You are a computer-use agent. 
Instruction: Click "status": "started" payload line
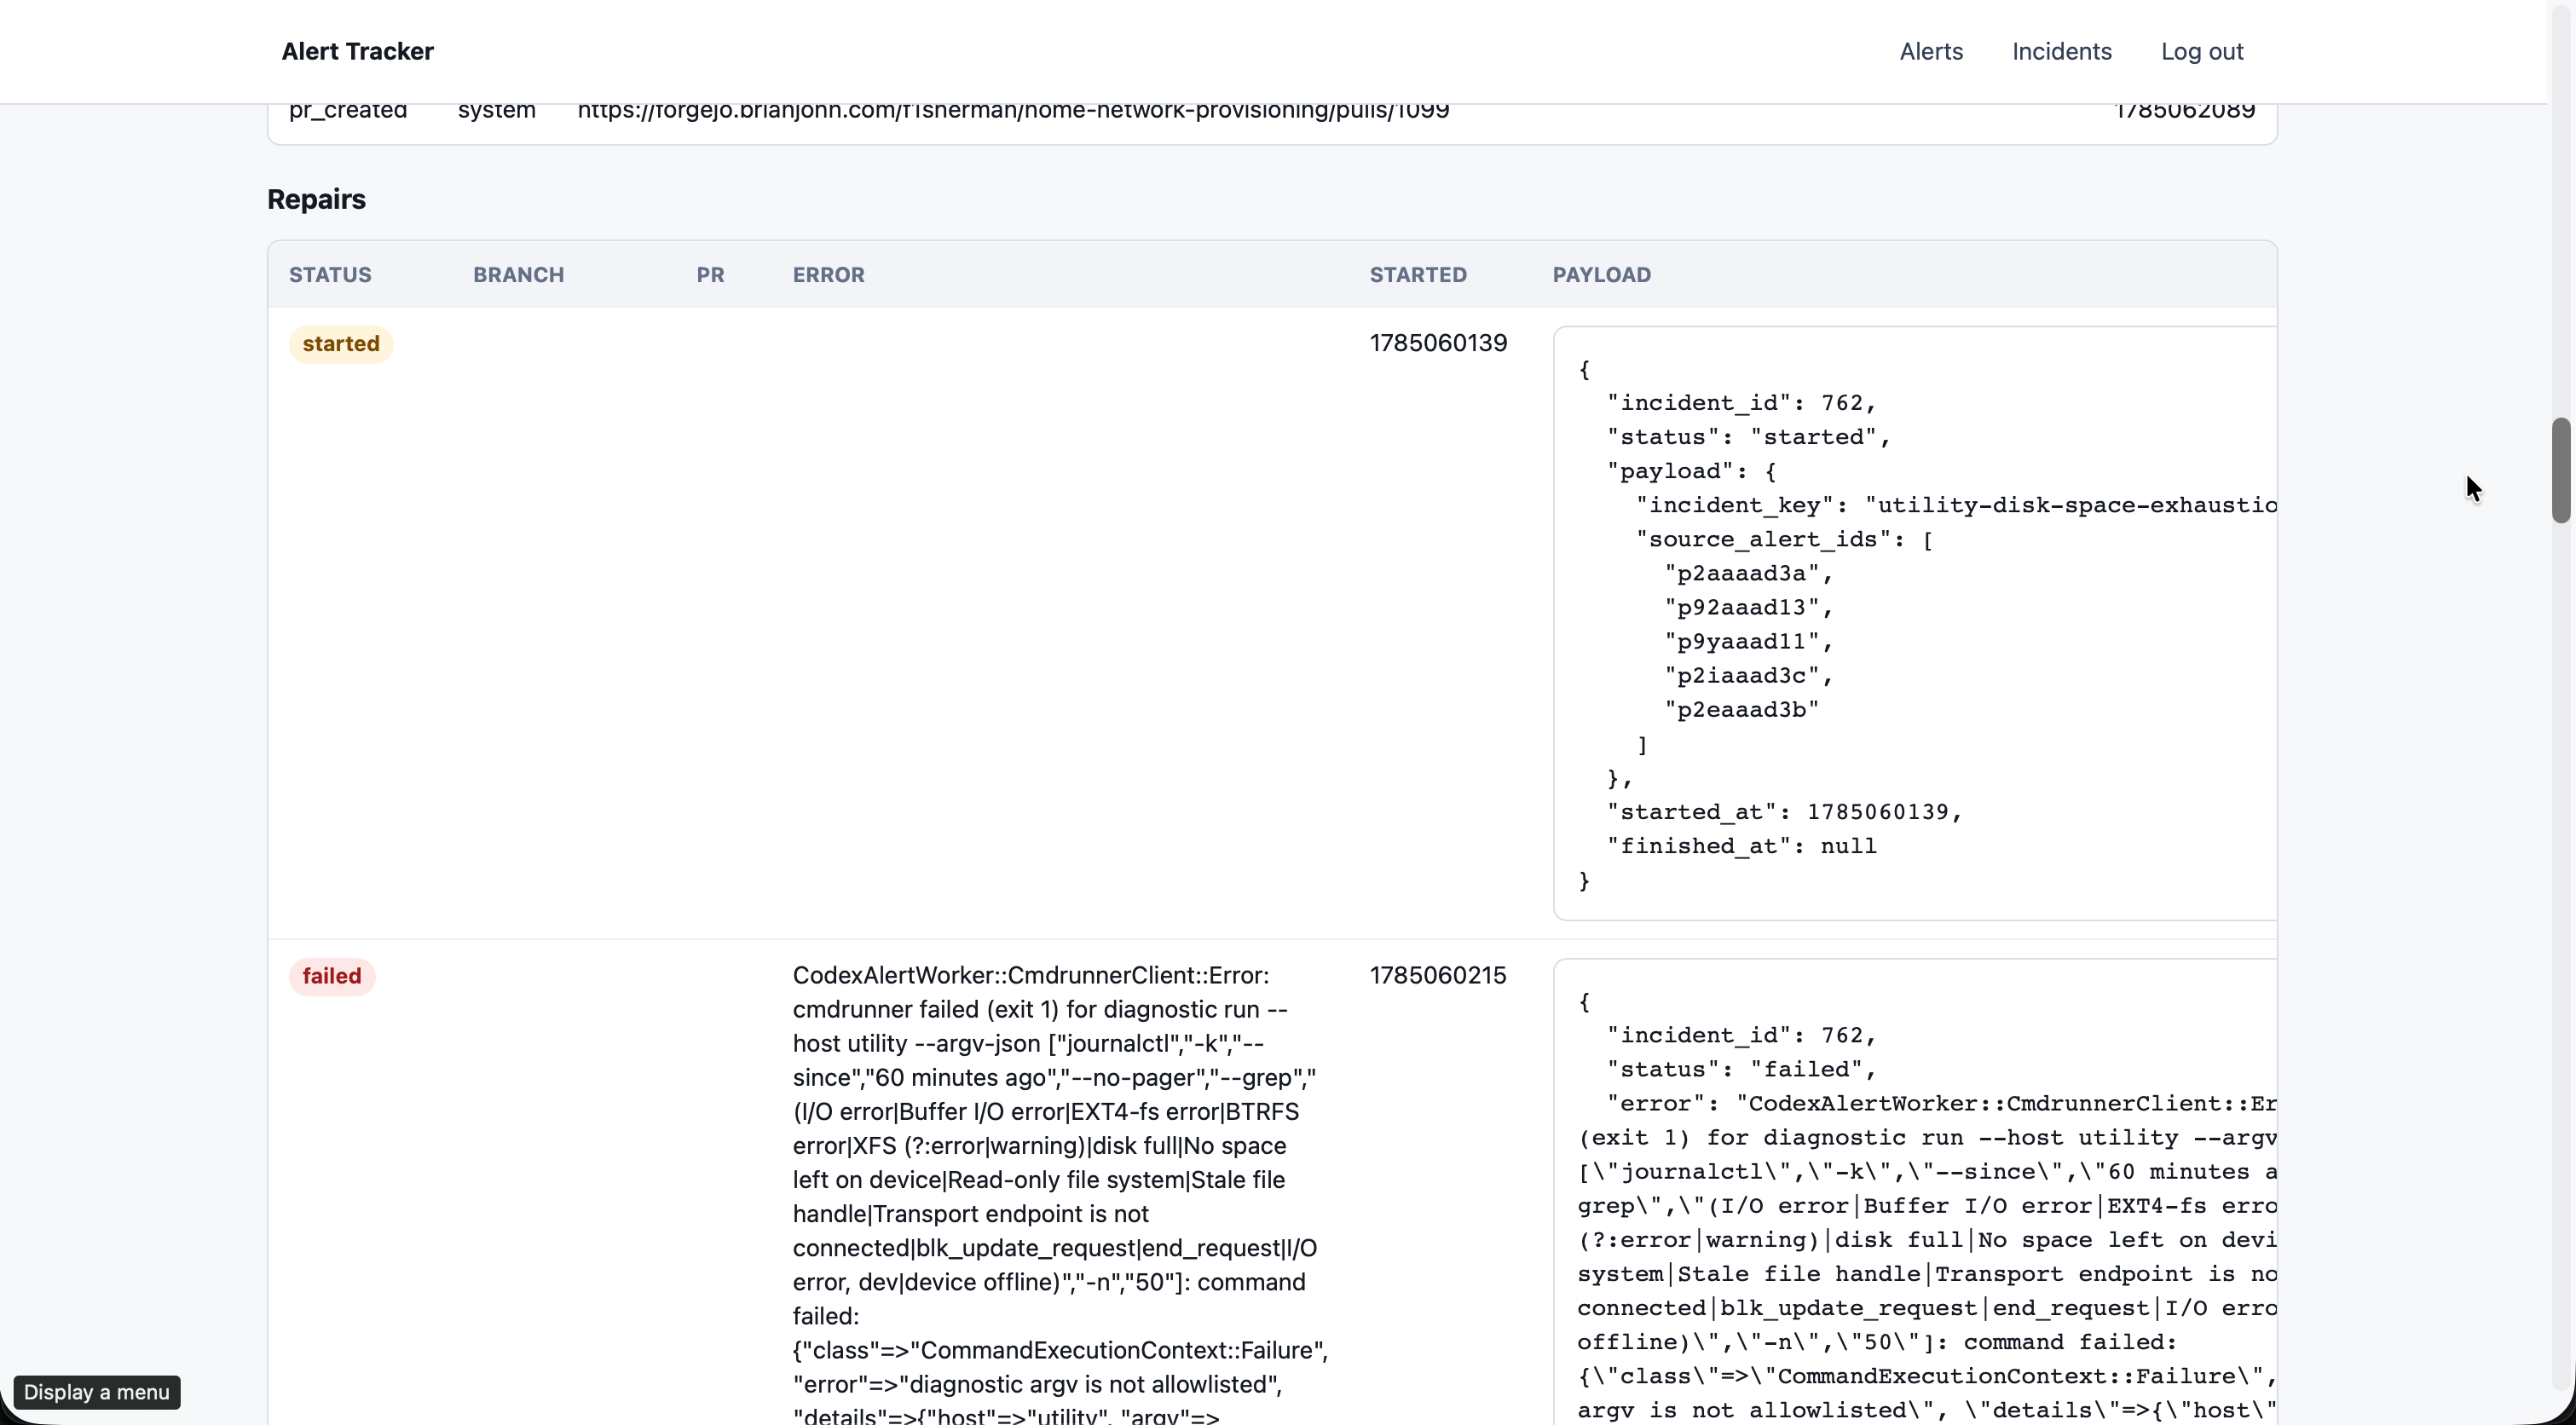1749,437
